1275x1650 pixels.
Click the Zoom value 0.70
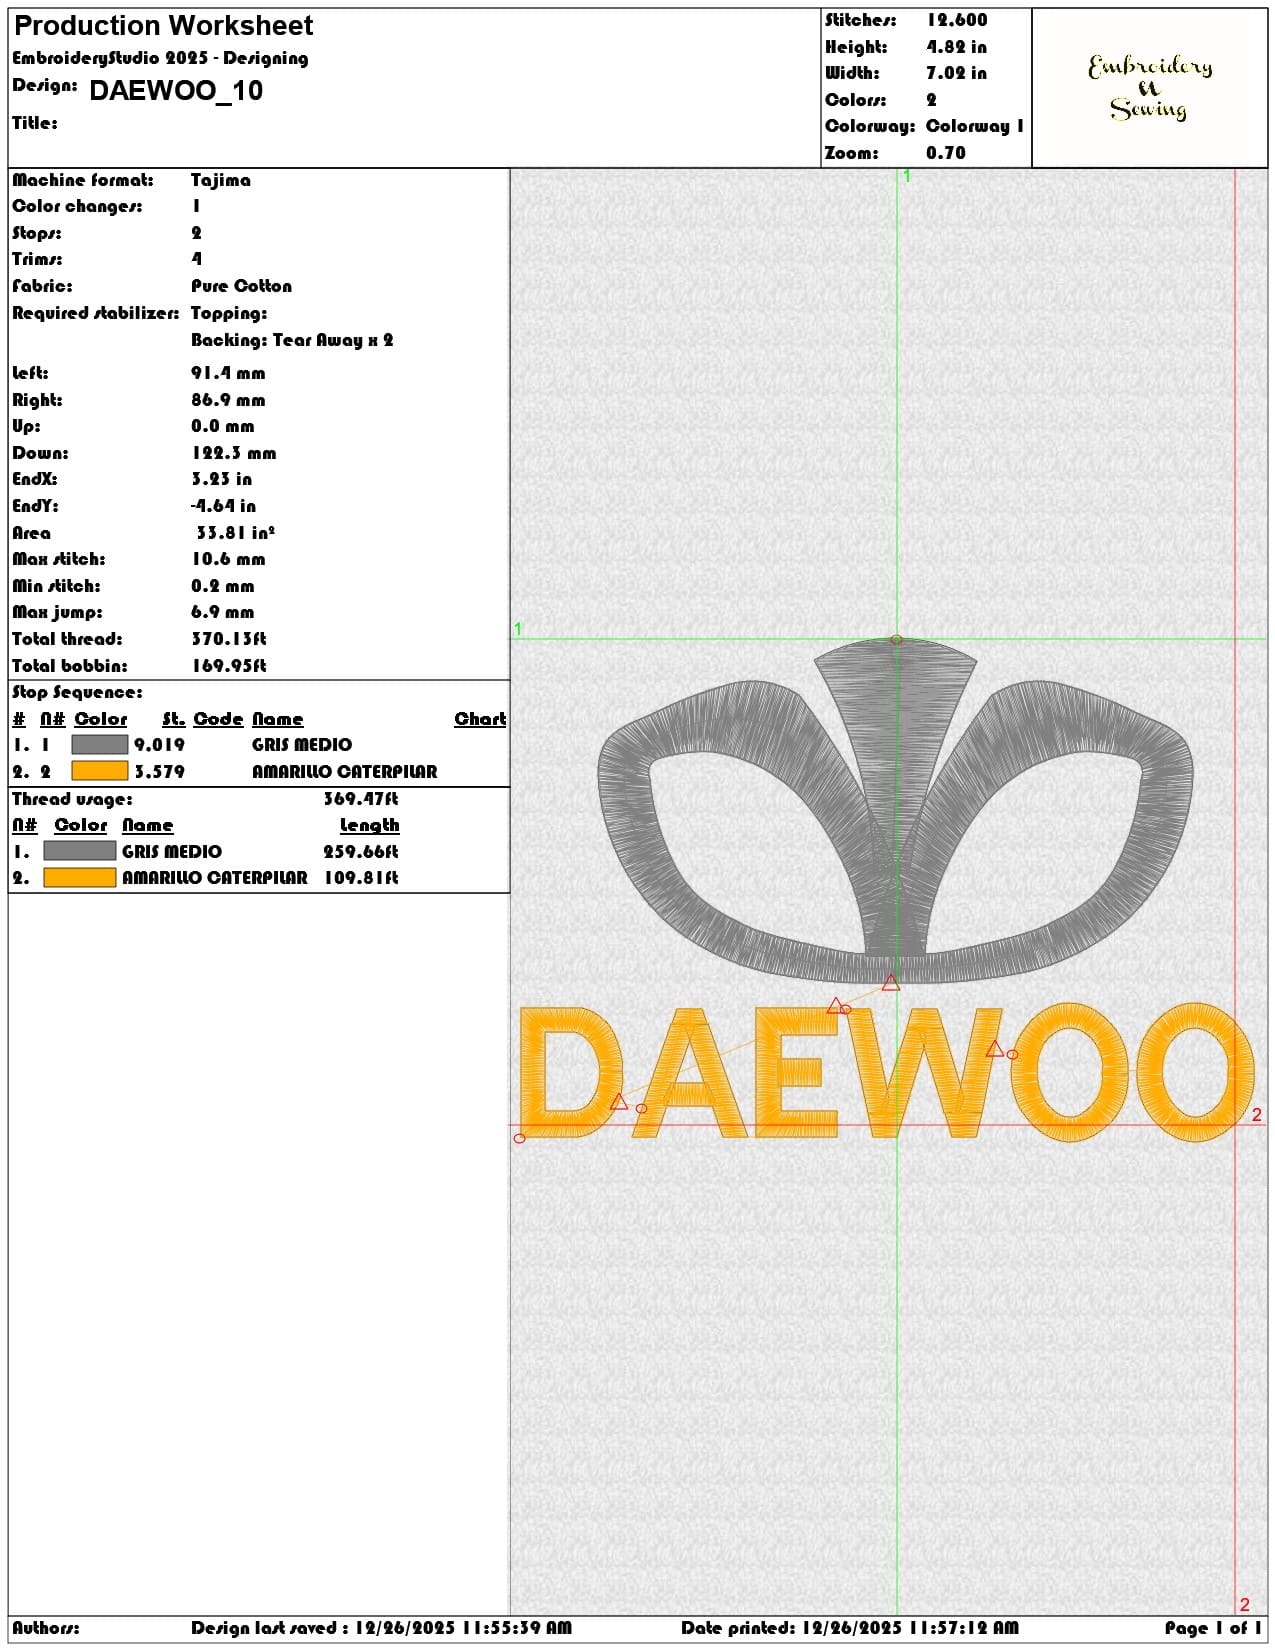[x=945, y=153]
